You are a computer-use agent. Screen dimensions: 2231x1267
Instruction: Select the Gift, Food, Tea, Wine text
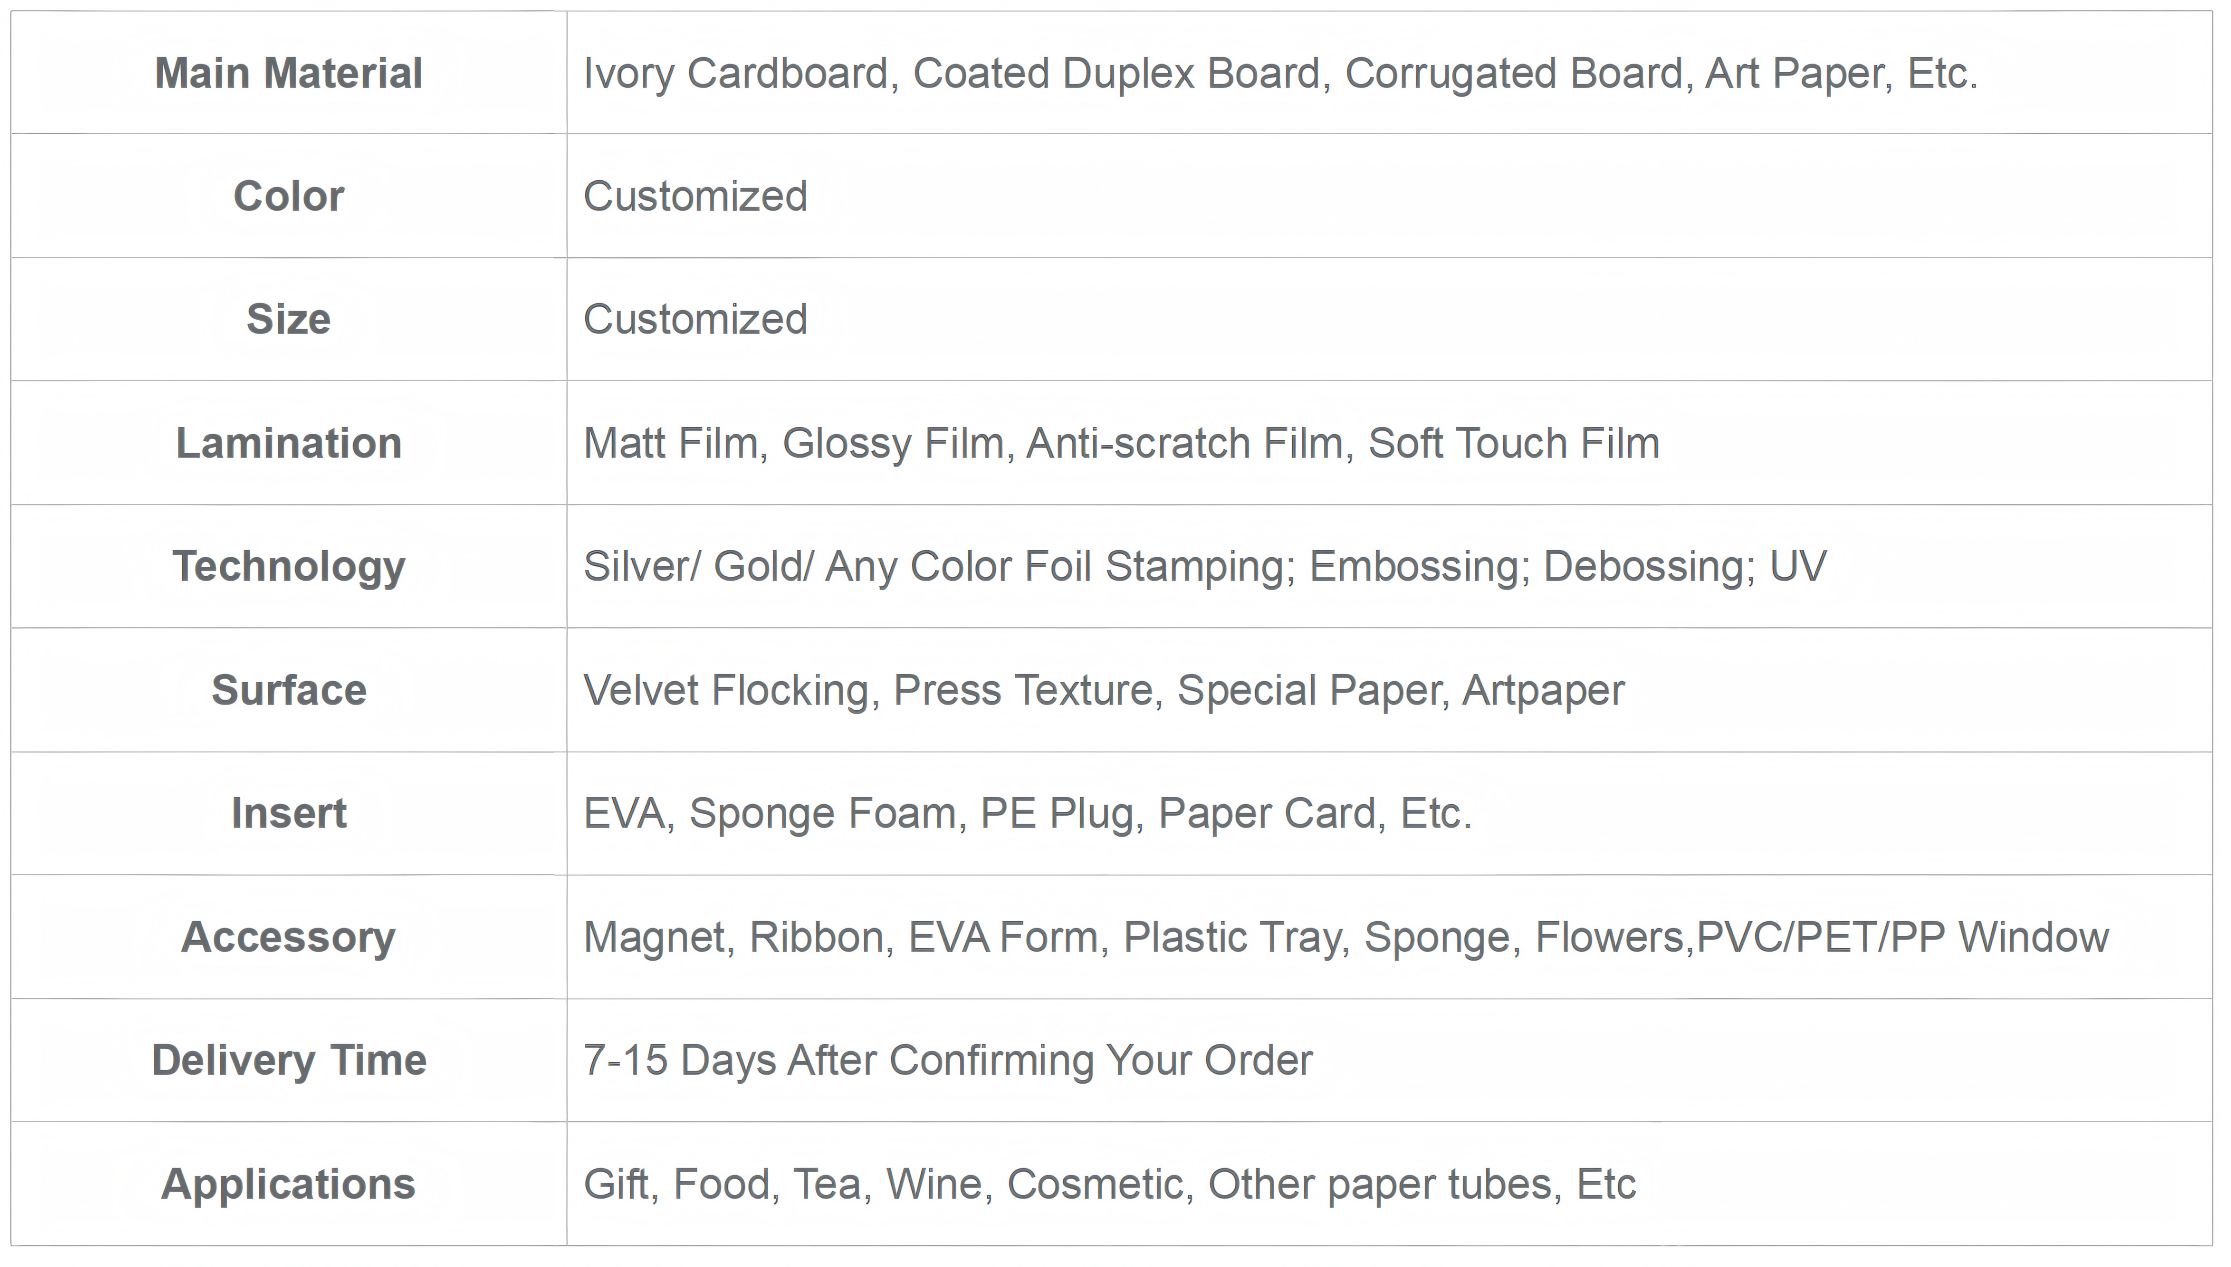pos(1109,1184)
